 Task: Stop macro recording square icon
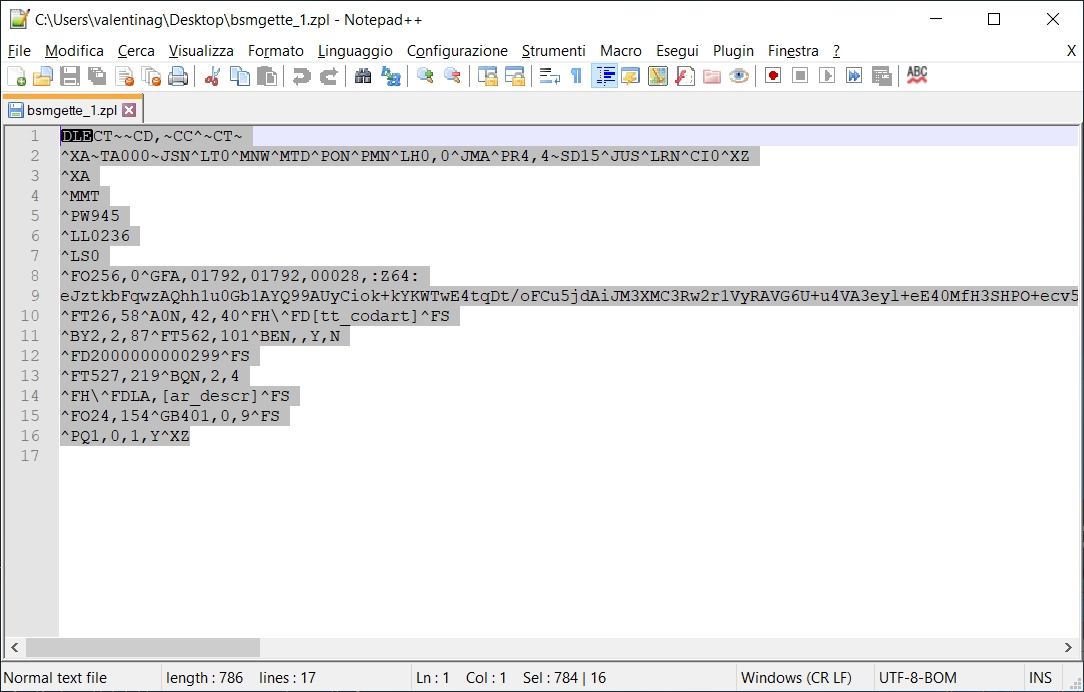pos(800,76)
